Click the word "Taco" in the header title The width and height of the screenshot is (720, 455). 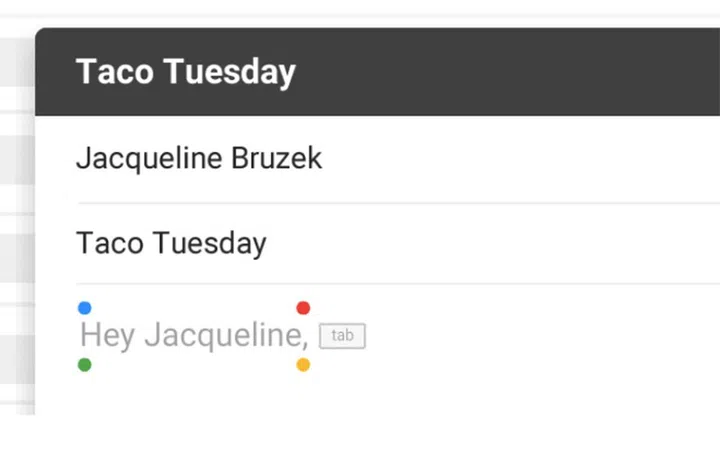[114, 72]
